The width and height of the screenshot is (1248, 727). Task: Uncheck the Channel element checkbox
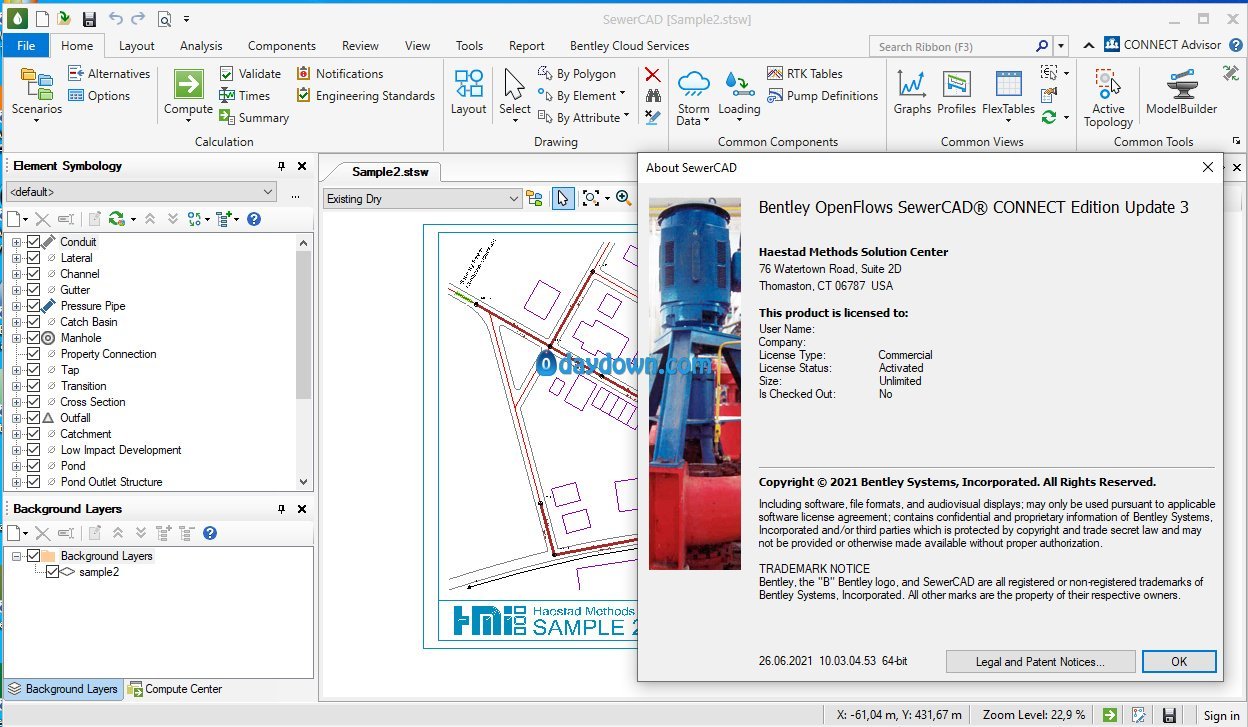click(33, 274)
